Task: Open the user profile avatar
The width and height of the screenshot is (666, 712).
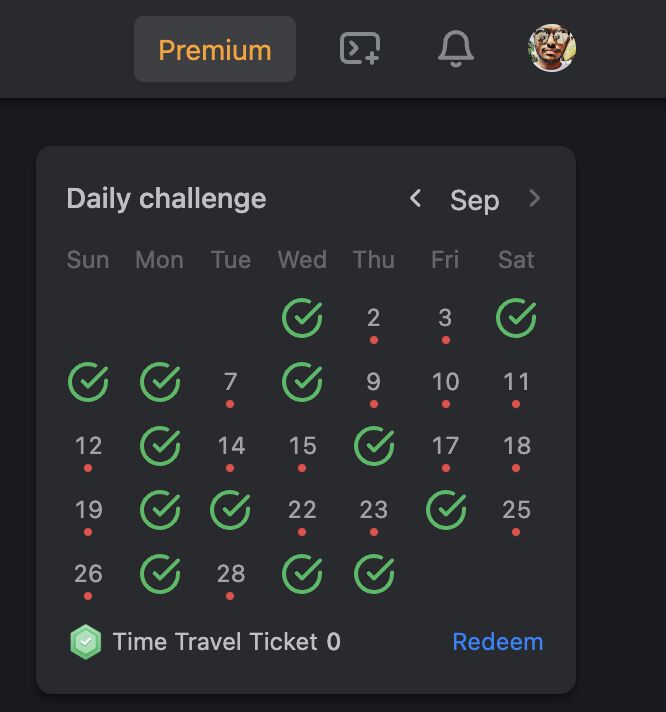Action: coord(552,48)
